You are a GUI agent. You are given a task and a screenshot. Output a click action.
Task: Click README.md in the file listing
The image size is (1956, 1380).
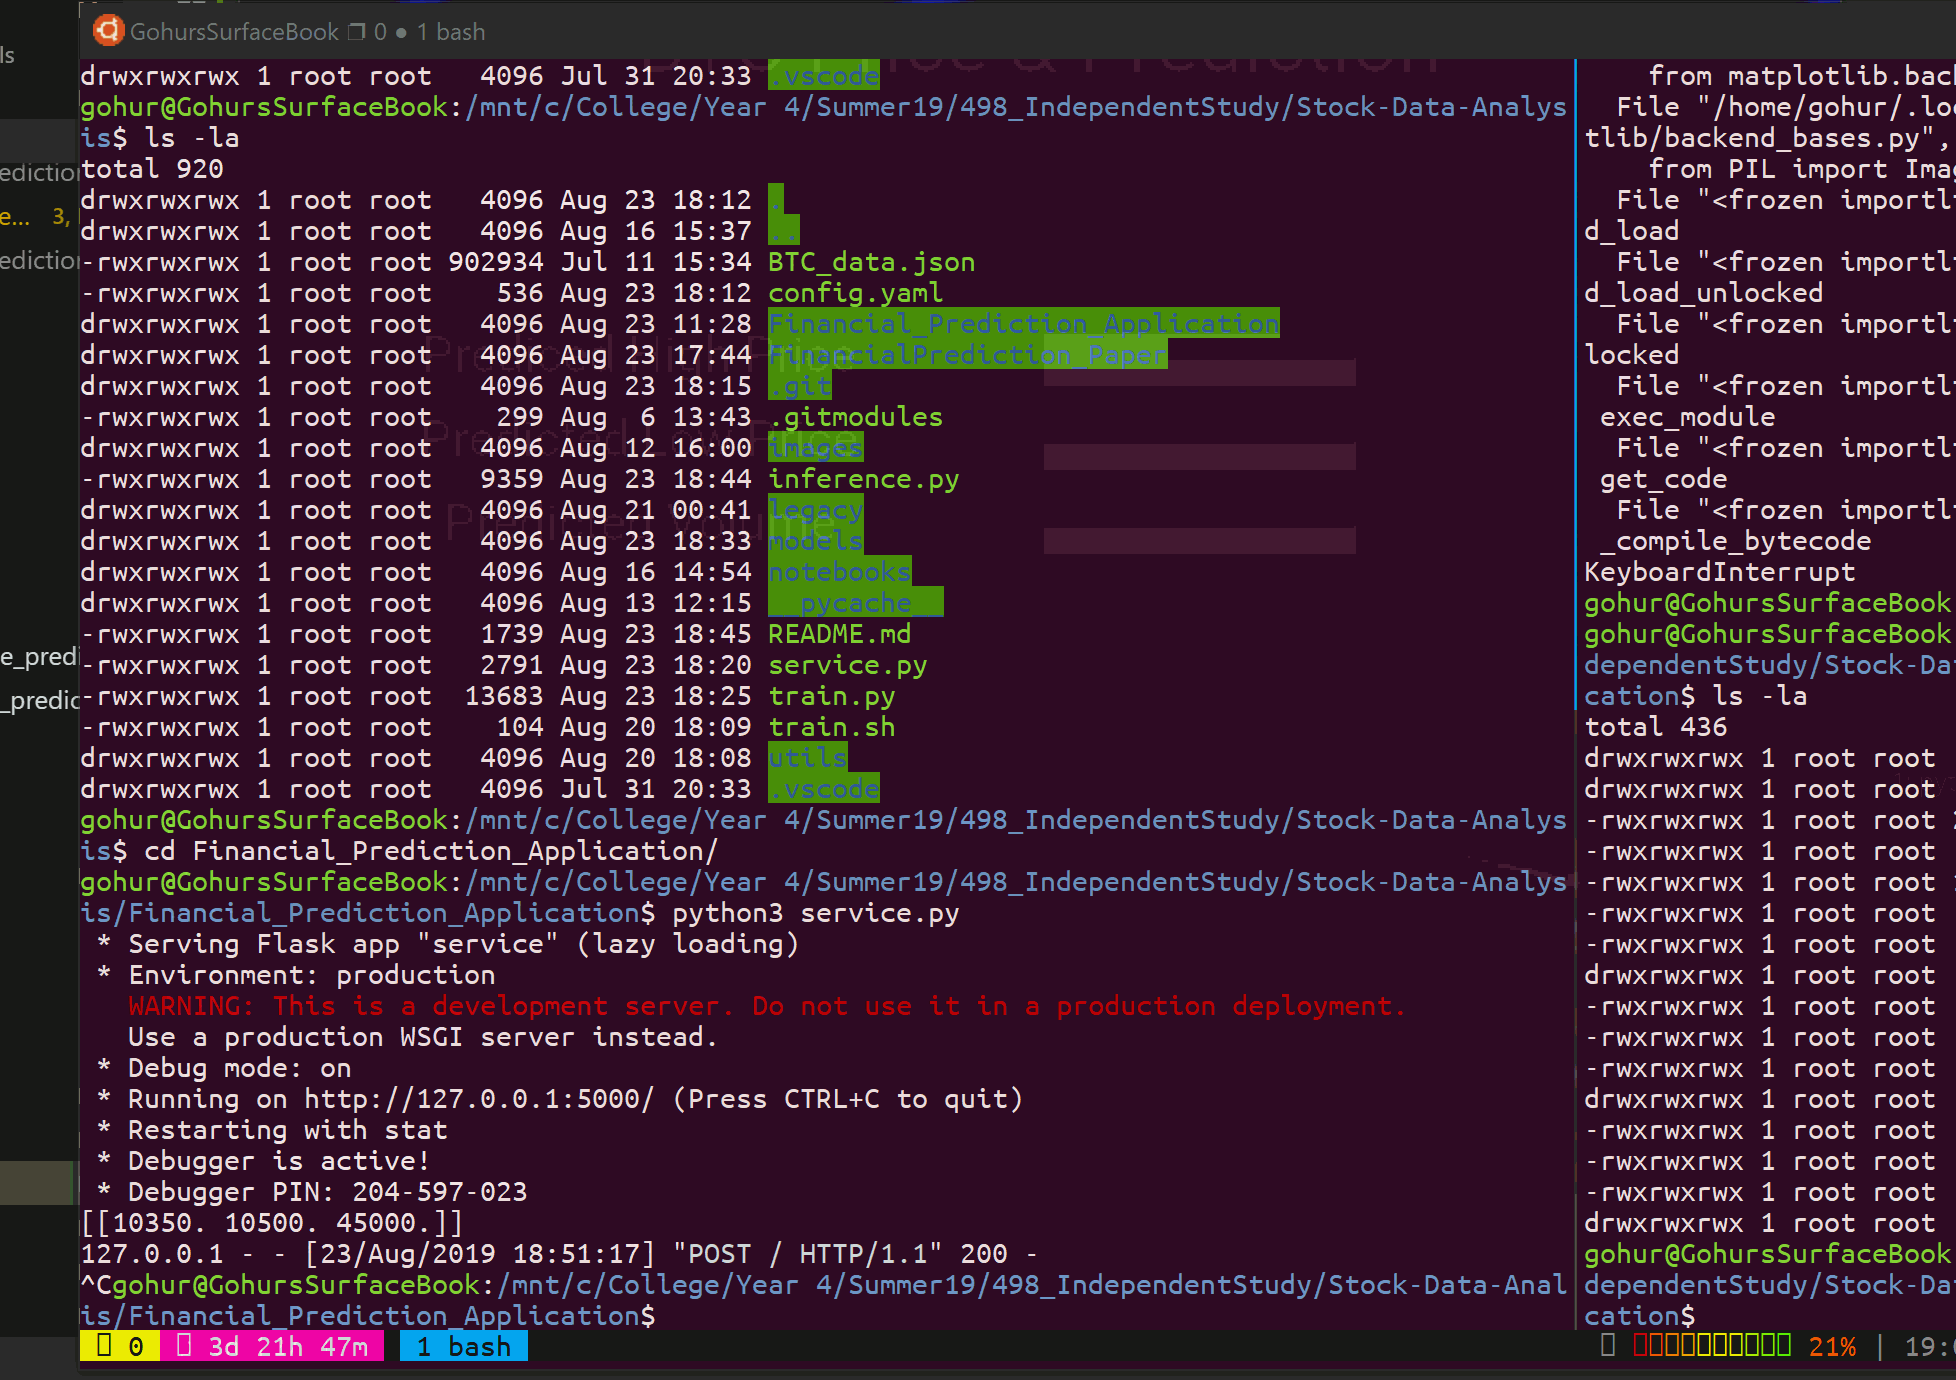coord(839,634)
